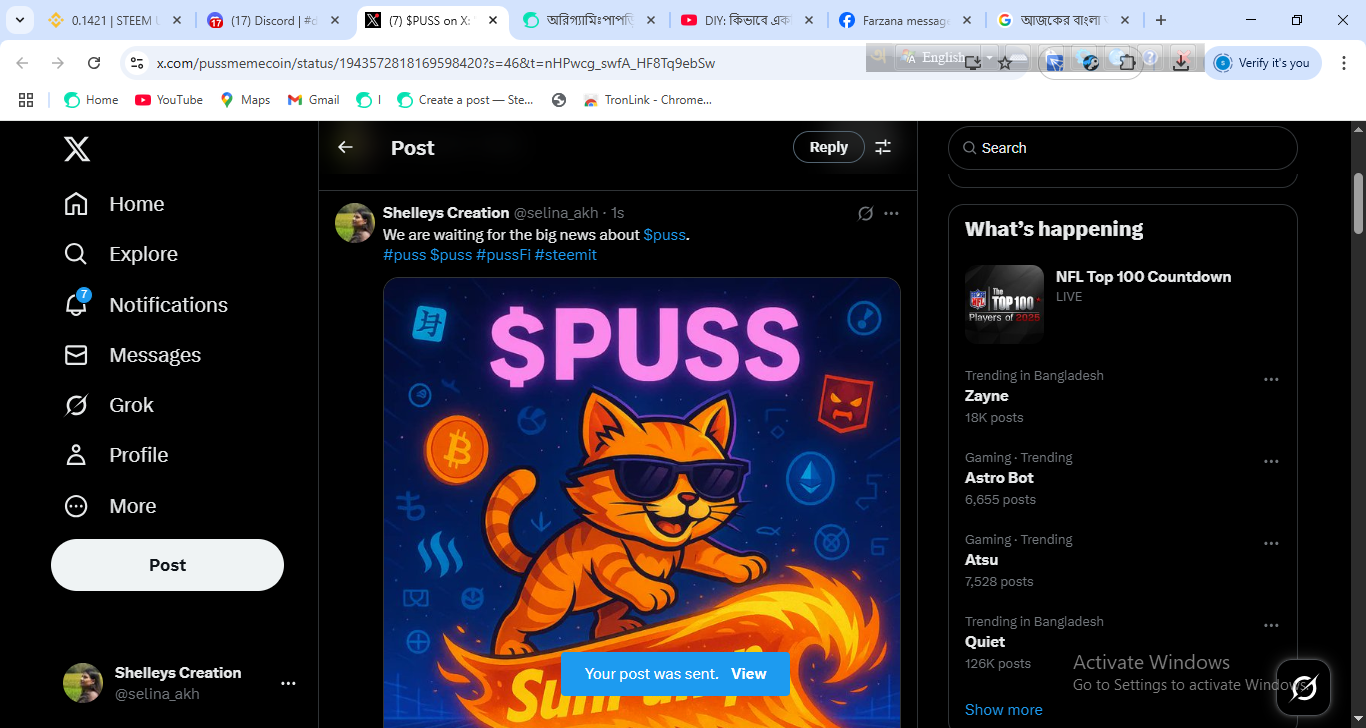
Task: Open the floating Grok button at bottom right
Action: tap(1303, 687)
